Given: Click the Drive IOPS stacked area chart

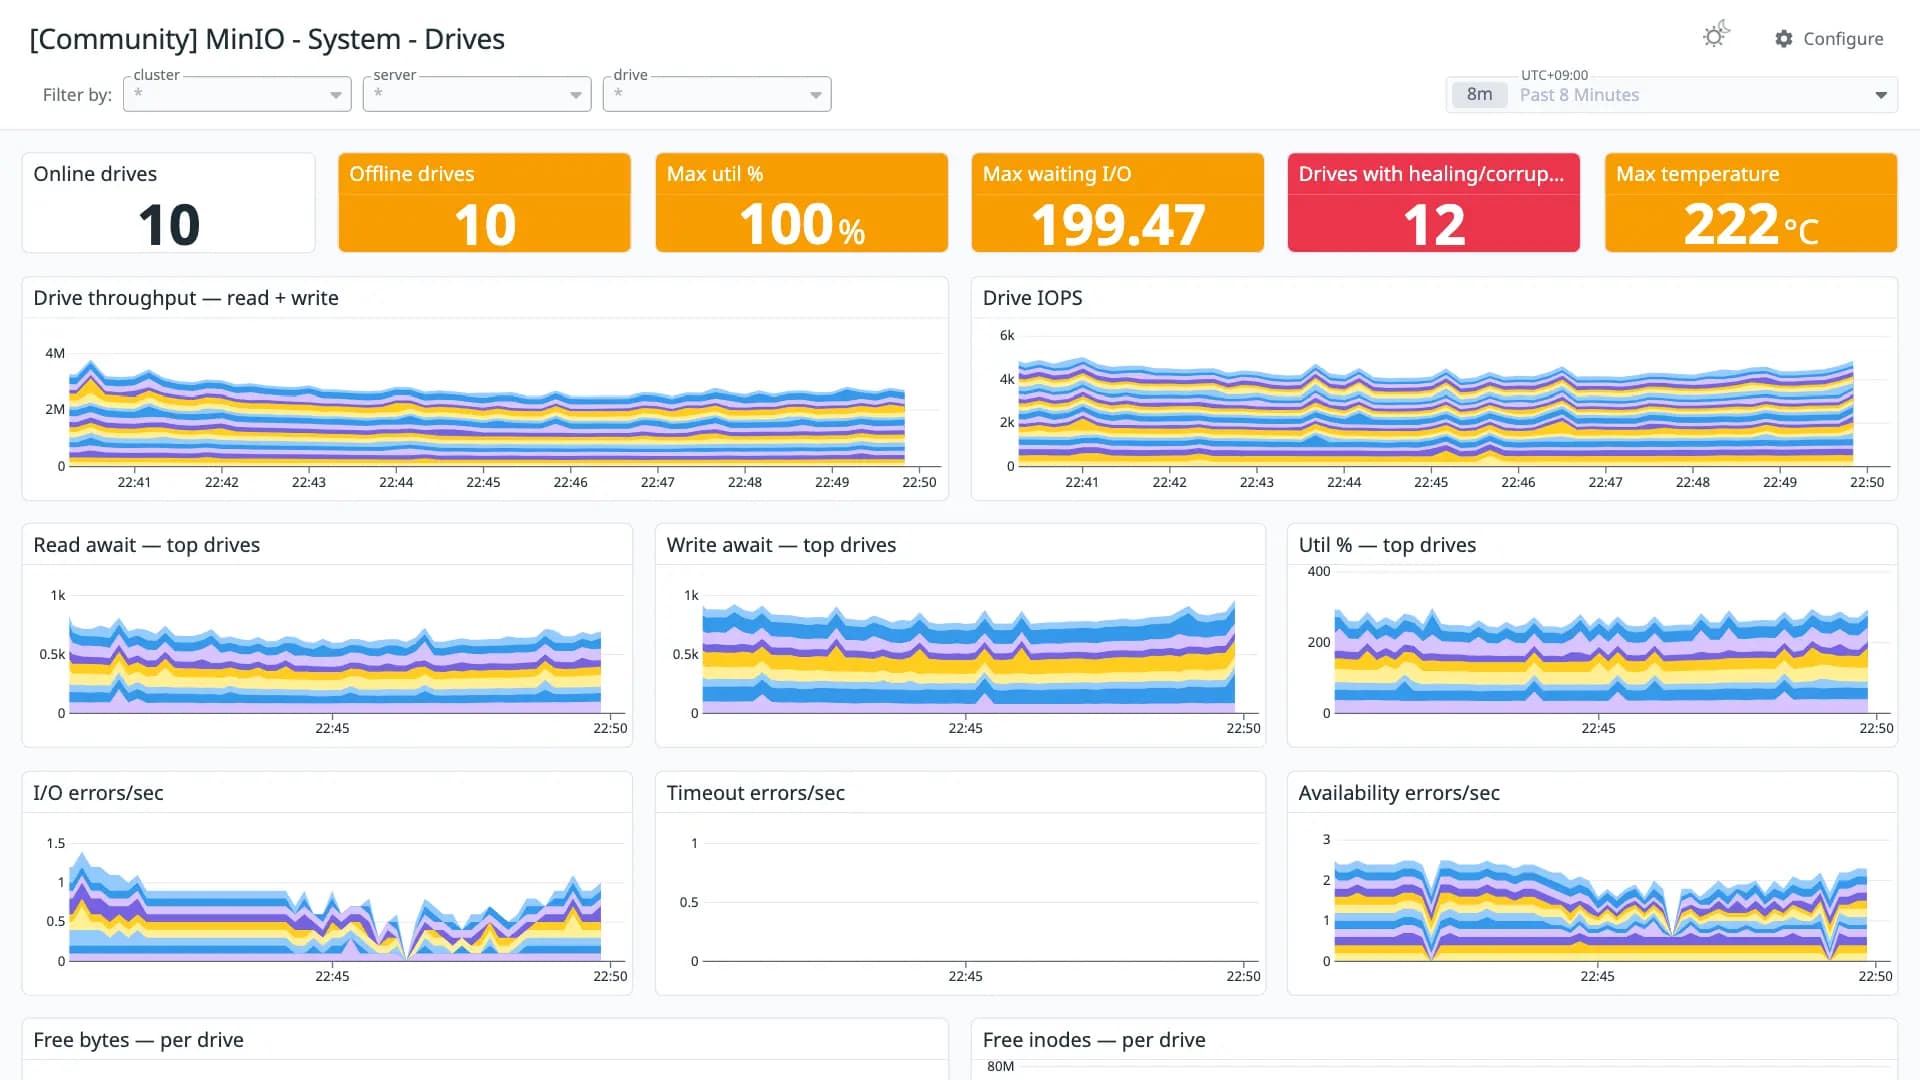Looking at the screenshot, I should coord(1436,412).
